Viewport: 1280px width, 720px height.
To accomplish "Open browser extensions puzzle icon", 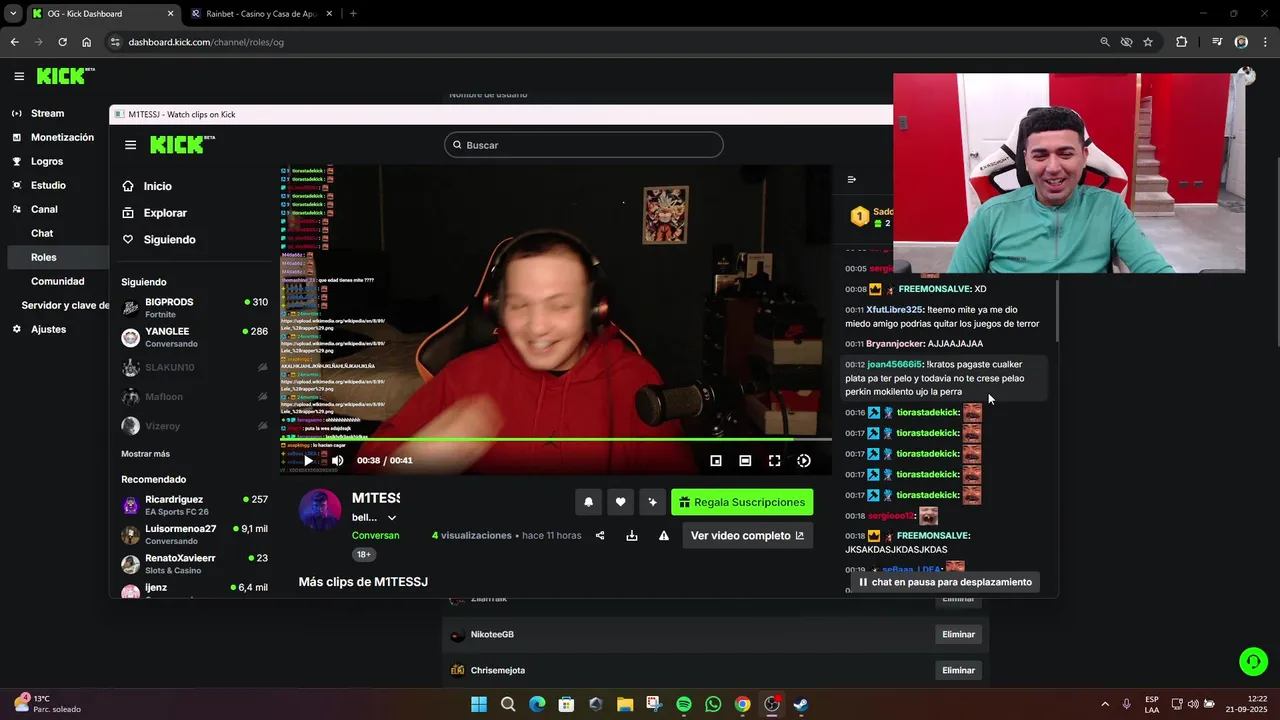I will [1182, 42].
